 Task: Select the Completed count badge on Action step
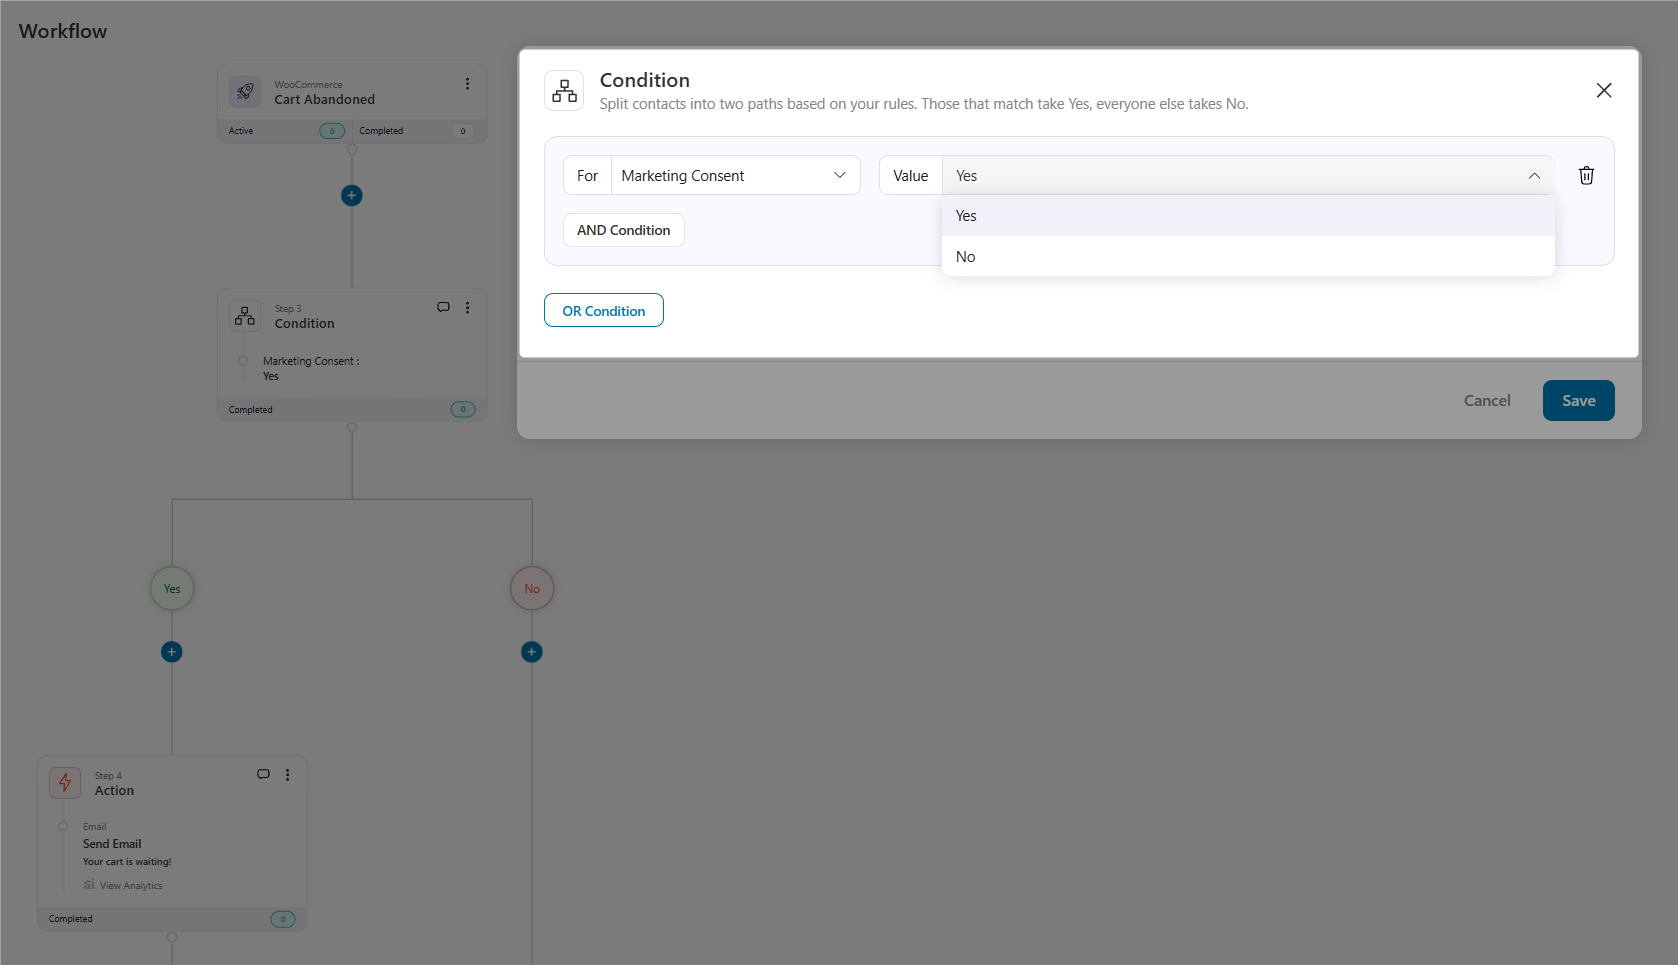[x=283, y=919]
